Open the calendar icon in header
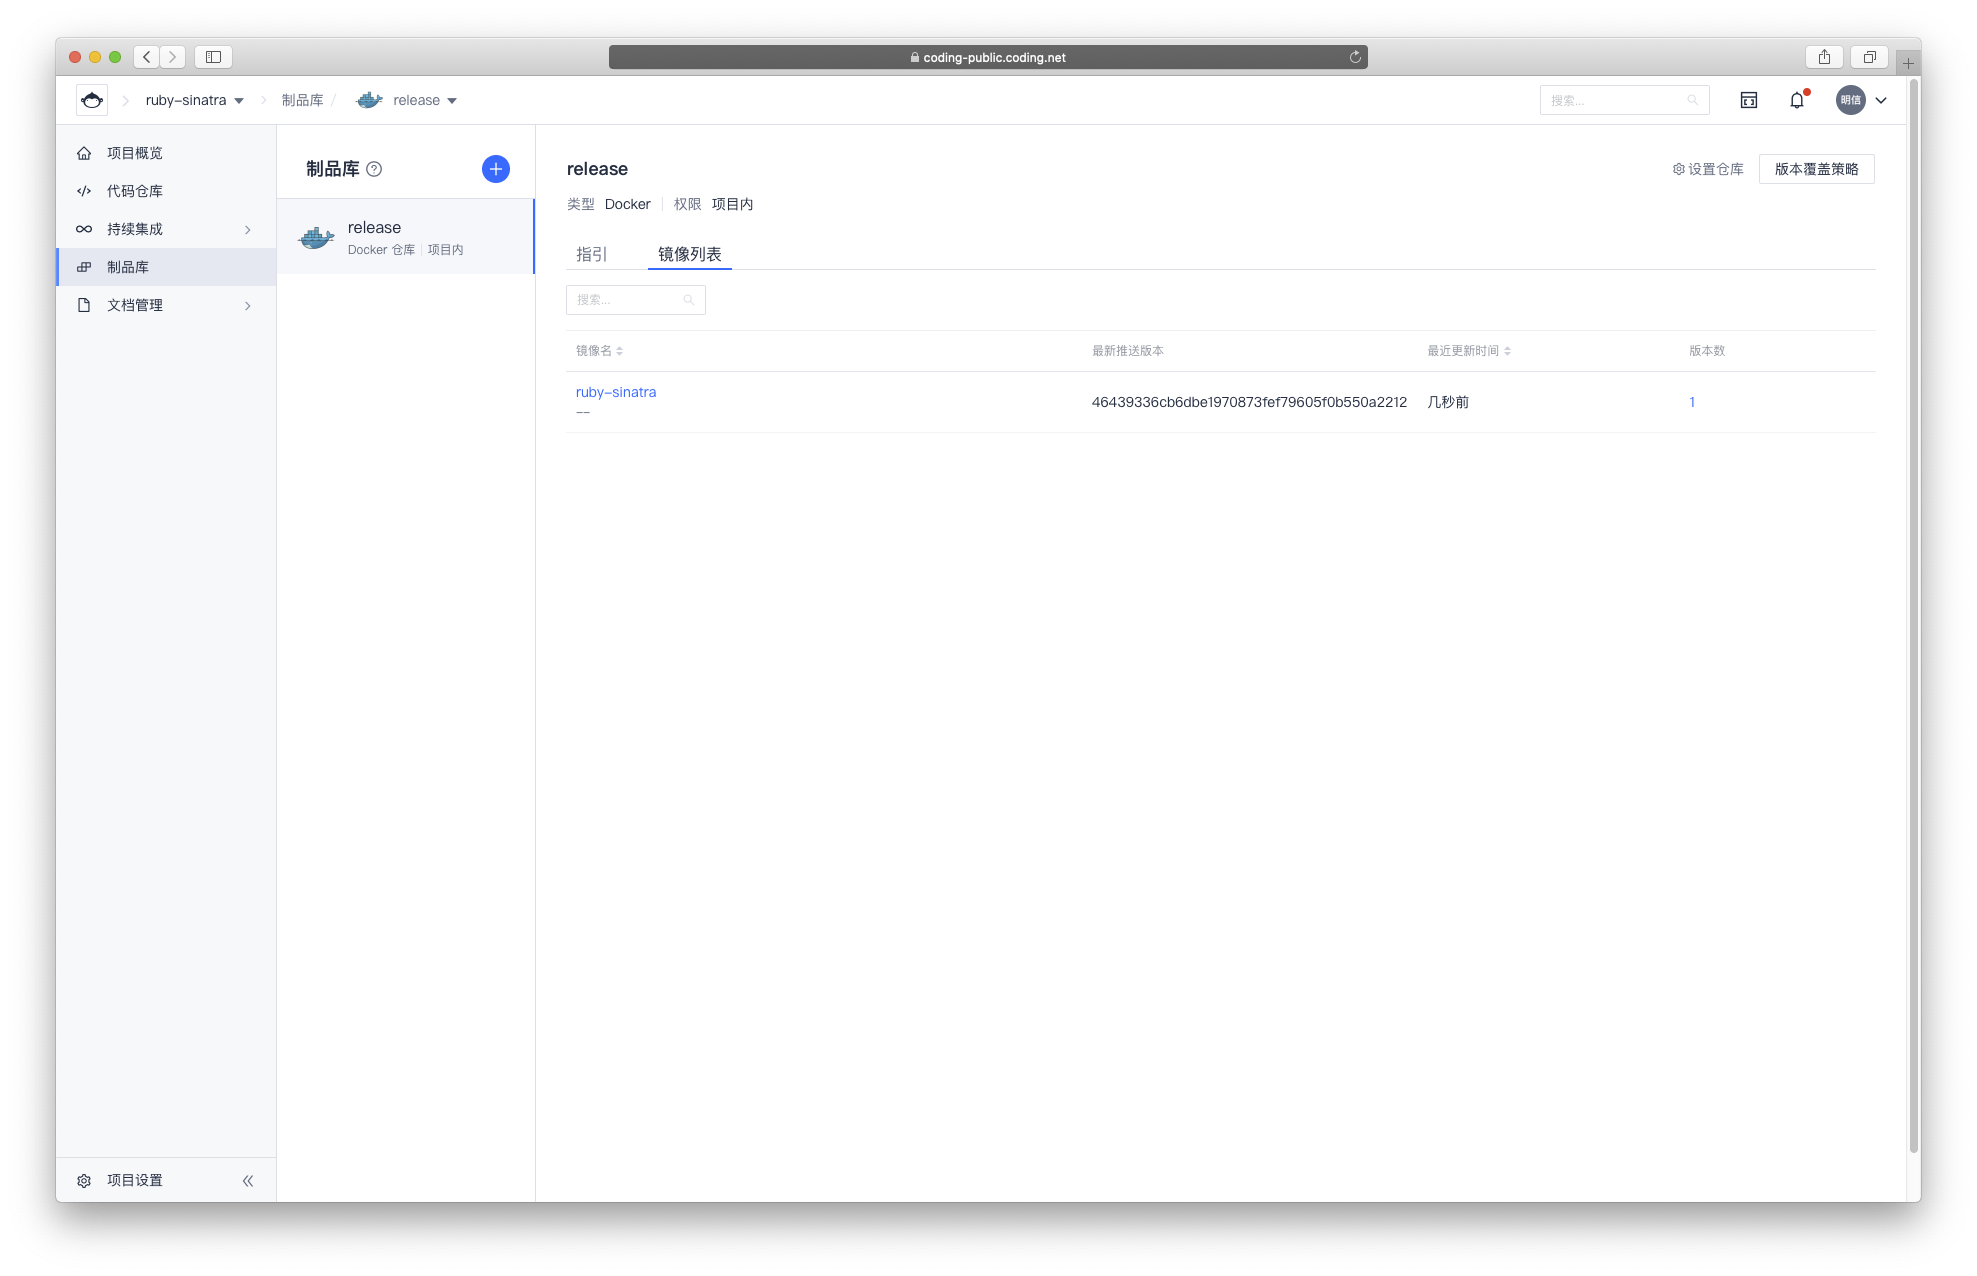This screenshot has width=1977, height=1276. [1748, 100]
